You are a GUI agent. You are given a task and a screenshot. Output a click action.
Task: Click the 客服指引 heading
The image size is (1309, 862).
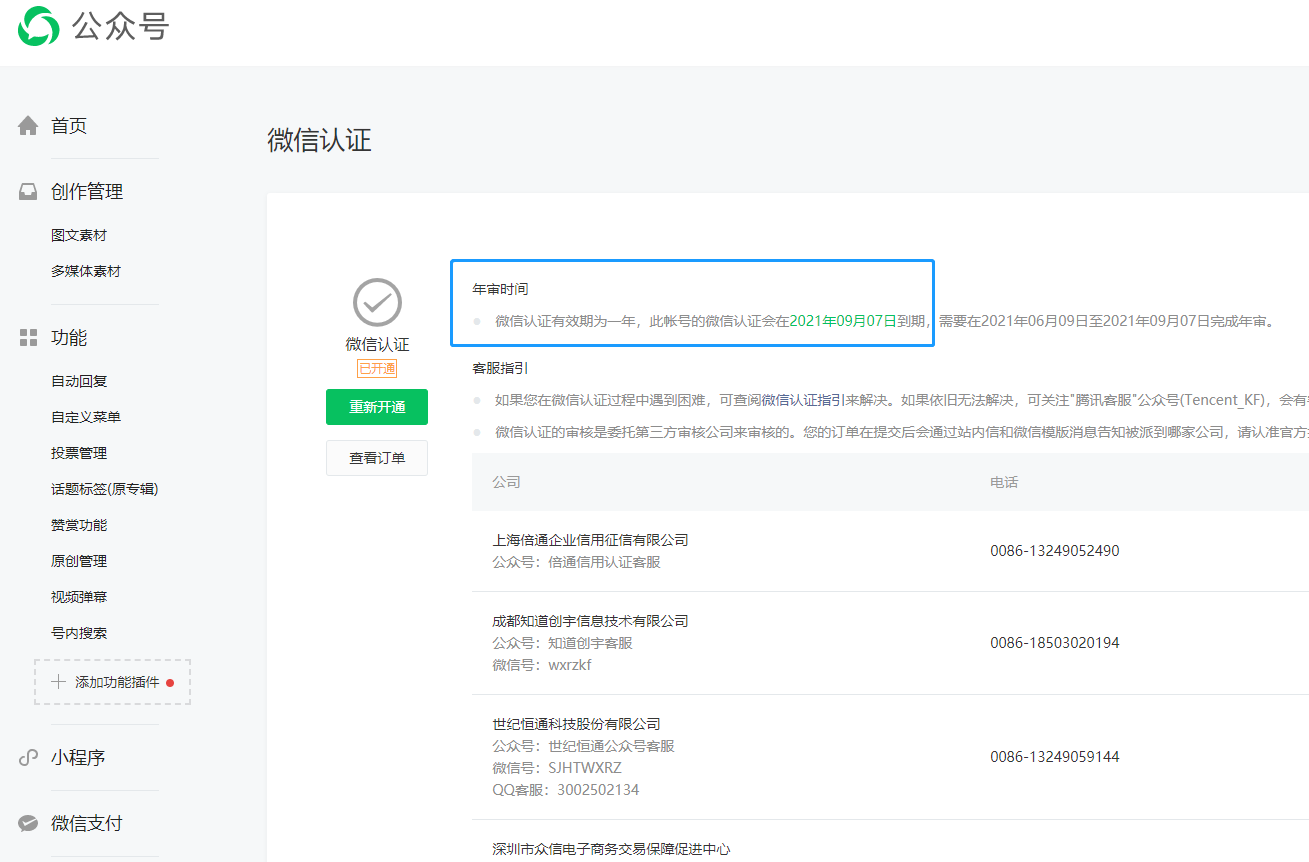click(500, 368)
